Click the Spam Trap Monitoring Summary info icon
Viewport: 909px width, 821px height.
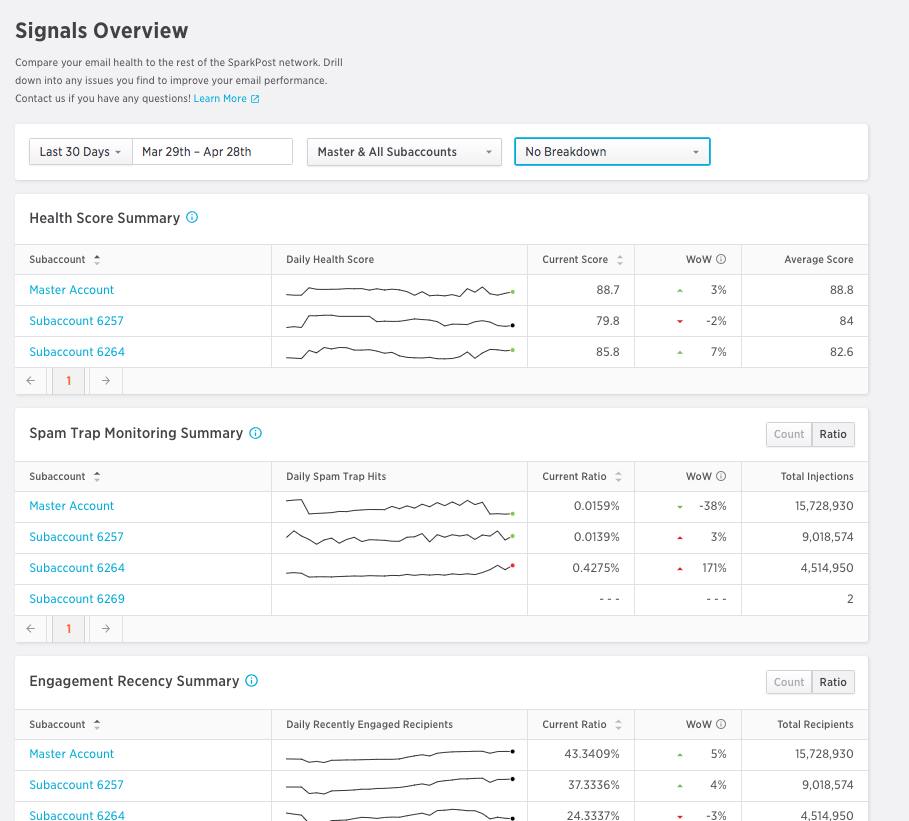click(x=255, y=433)
